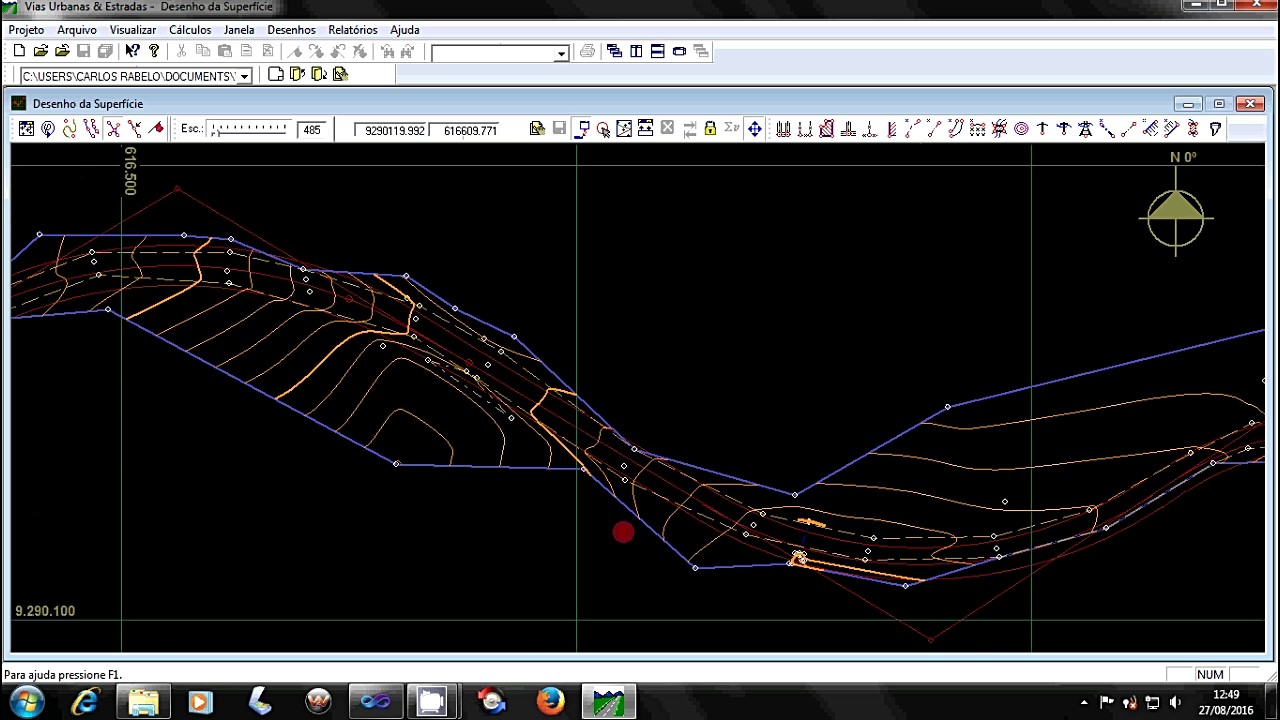Open the Projeto menu
This screenshot has height=720, width=1280.
point(26,30)
